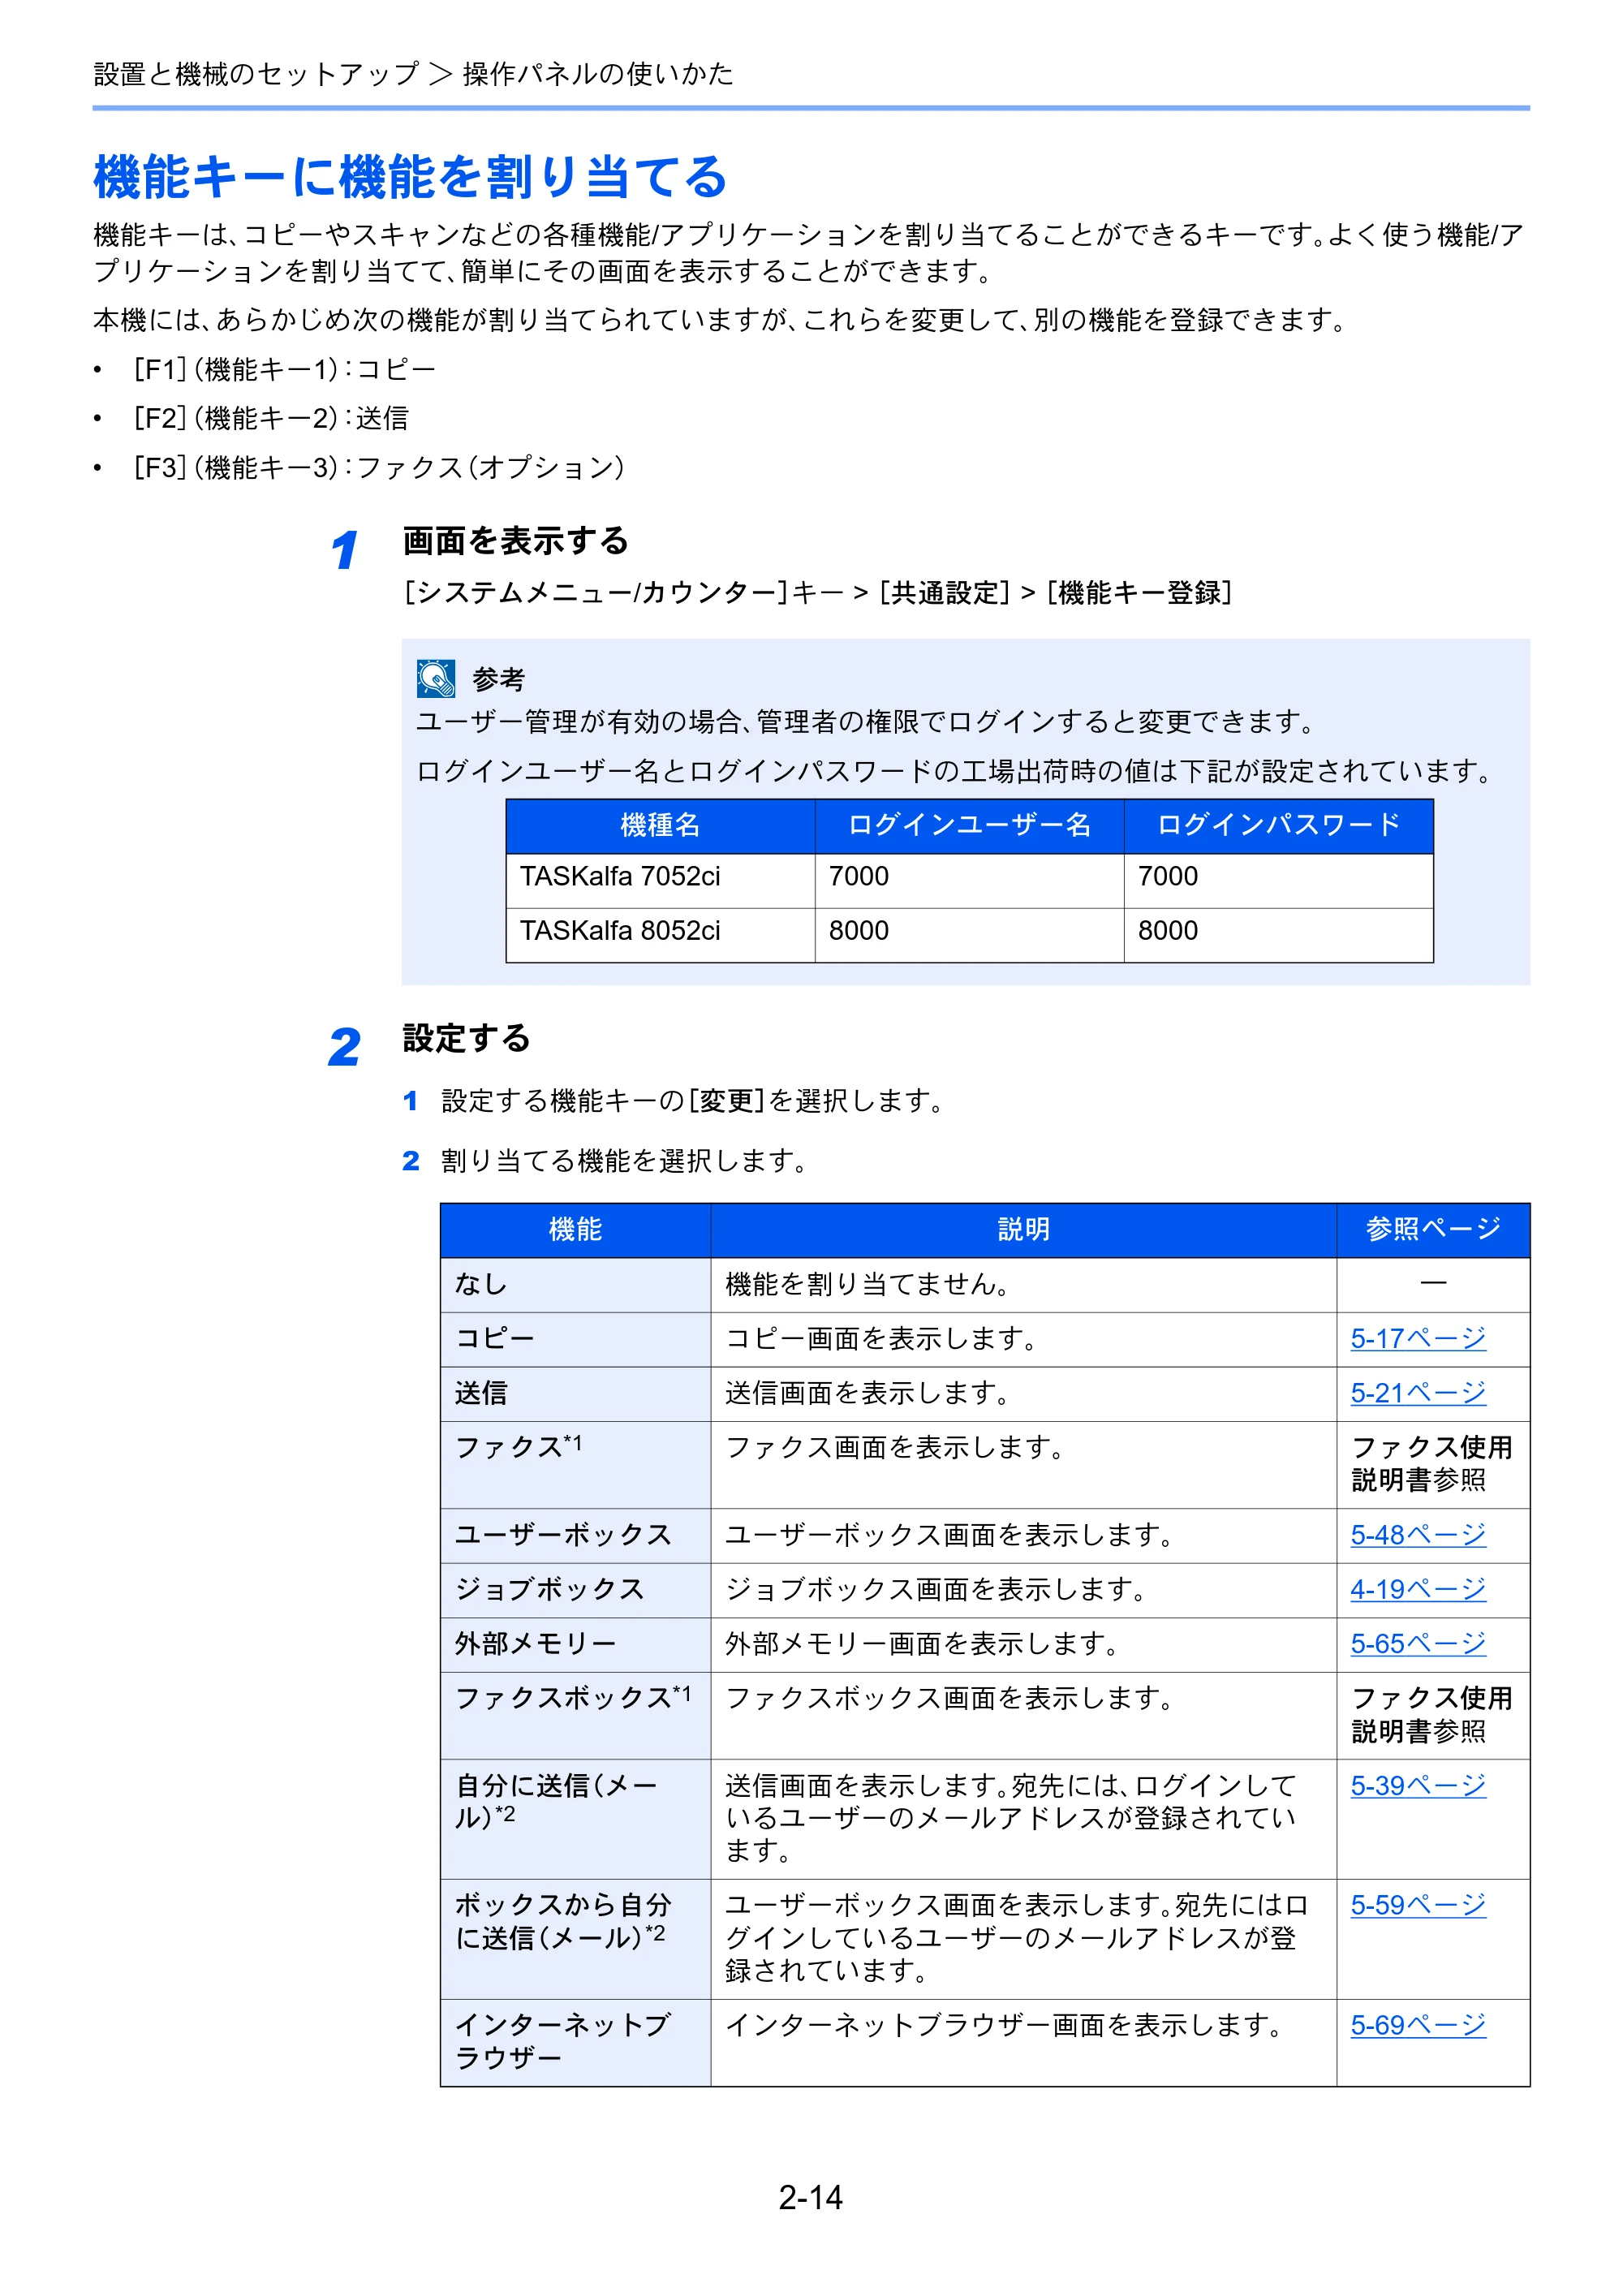The width and height of the screenshot is (1623, 2296).
Task: Click the ログインパスワード table header
Action: point(1278,825)
